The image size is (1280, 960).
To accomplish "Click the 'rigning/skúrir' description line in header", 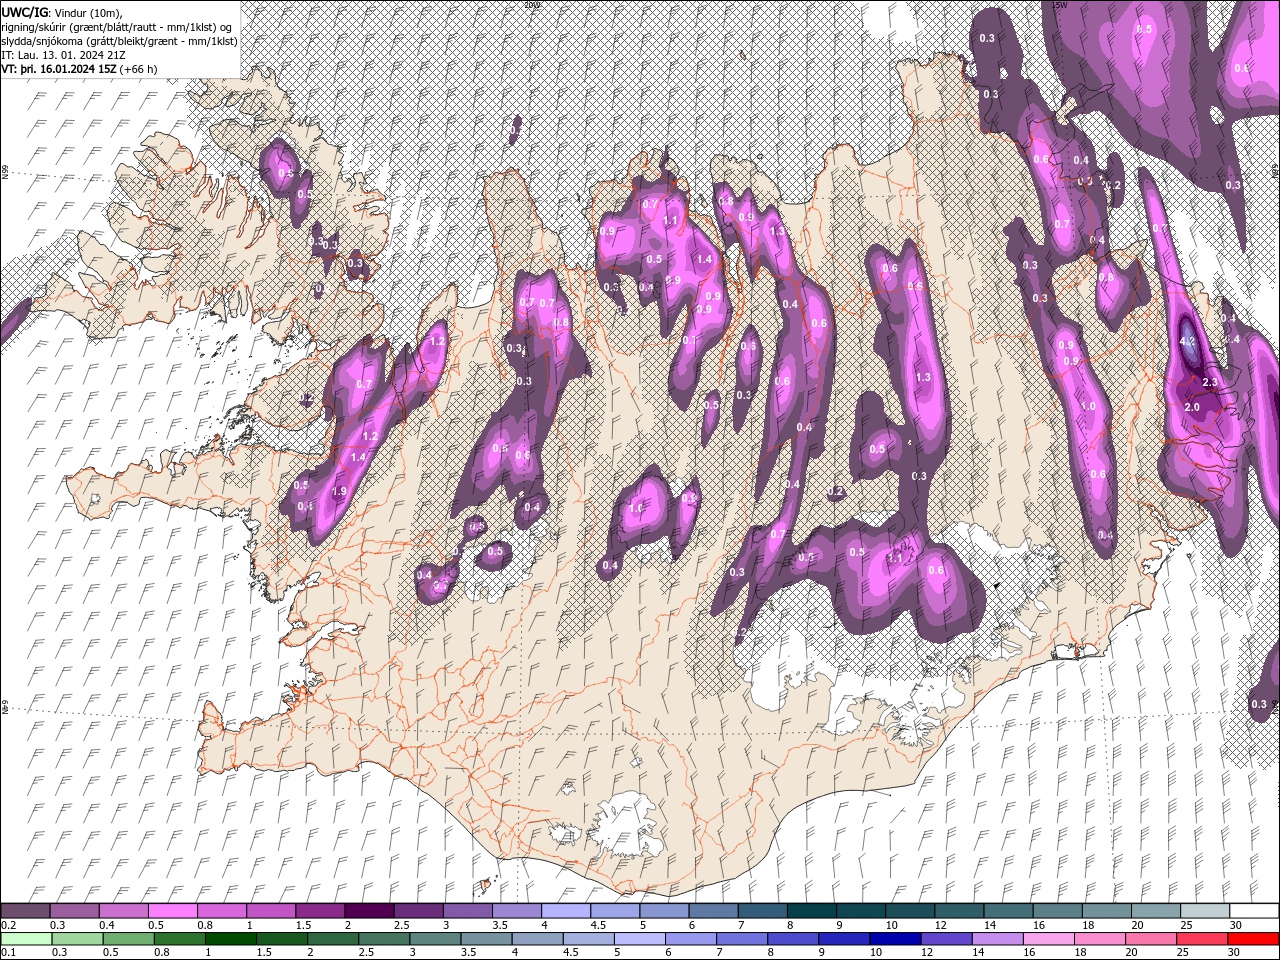I will point(117,27).
